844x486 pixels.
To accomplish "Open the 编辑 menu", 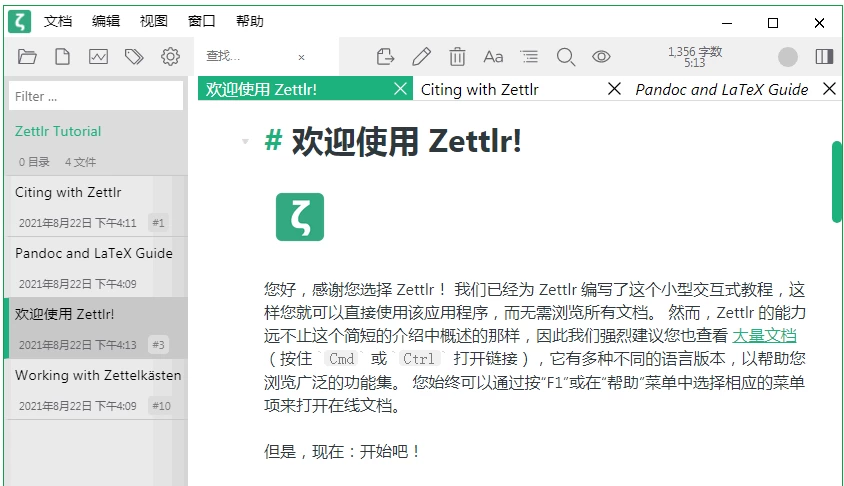I will click(x=106, y=21).
